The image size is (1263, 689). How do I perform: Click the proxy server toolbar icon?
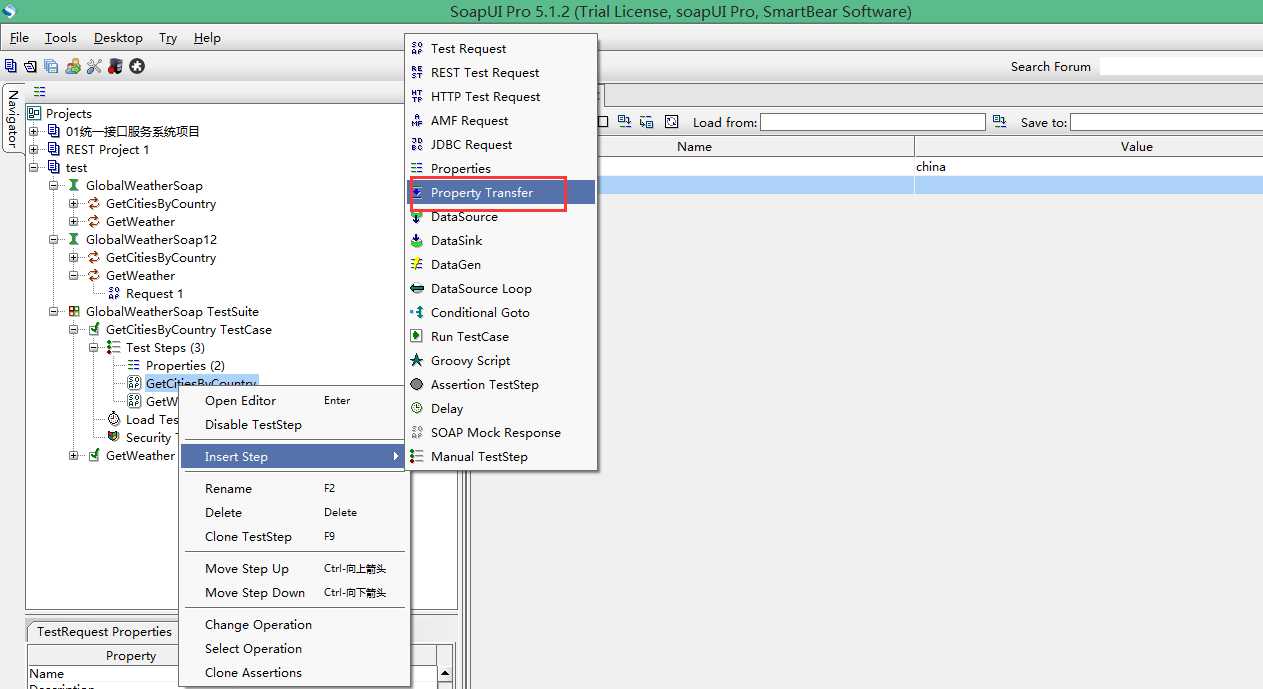pos(115,66)
